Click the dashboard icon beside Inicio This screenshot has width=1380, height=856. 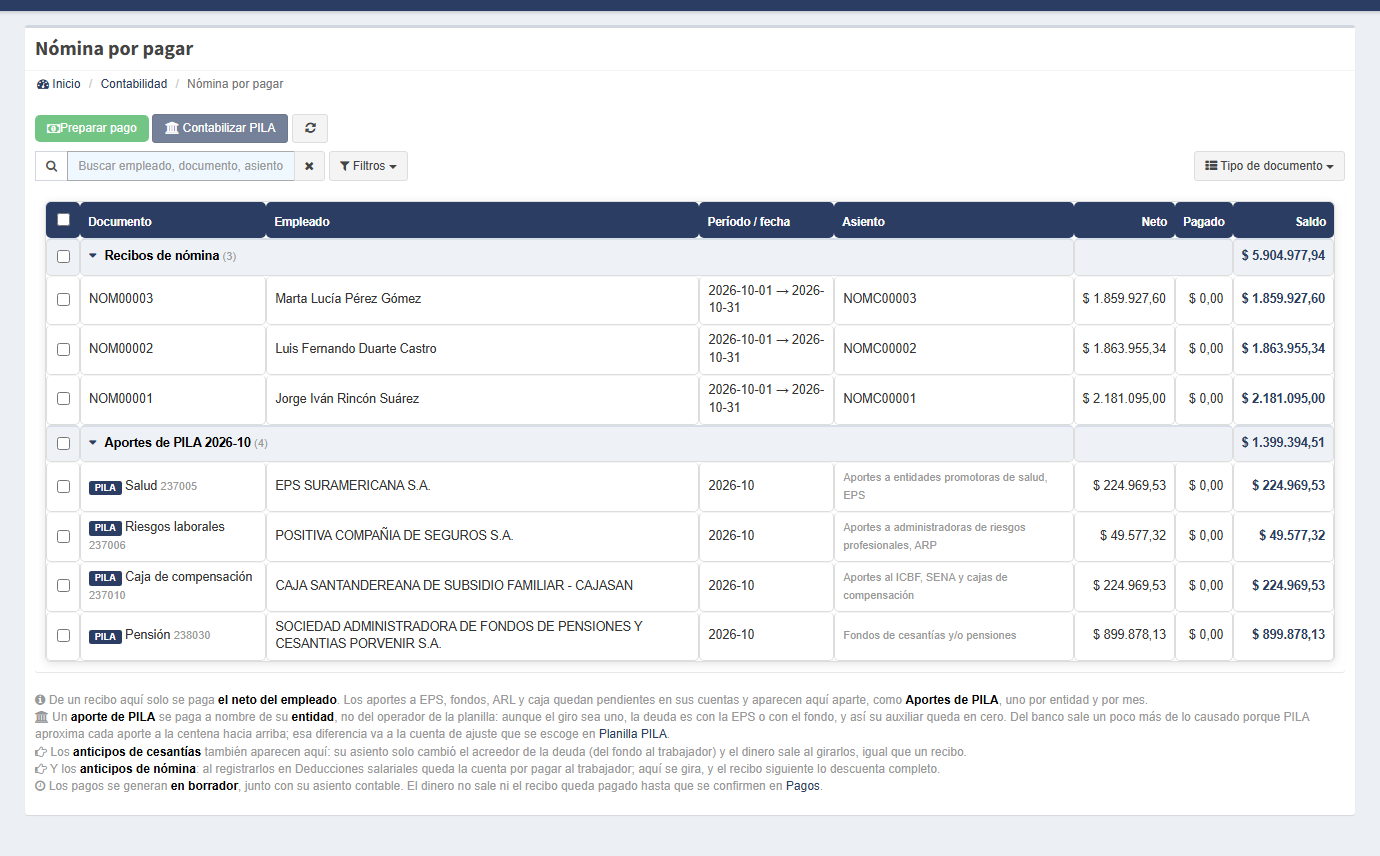pos(43,84)
